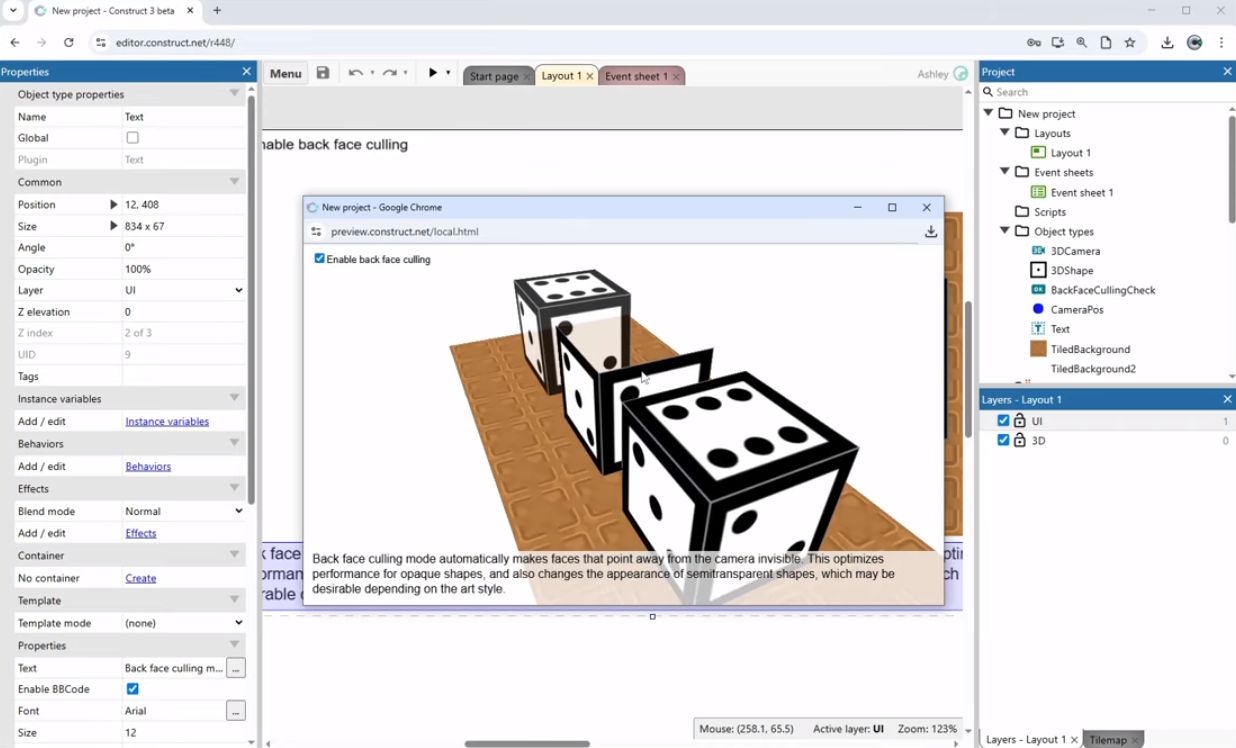Toggle the Enable BBCode checkbox
The width and height of the screenshot is (1236, 748).
coord(132,689)
